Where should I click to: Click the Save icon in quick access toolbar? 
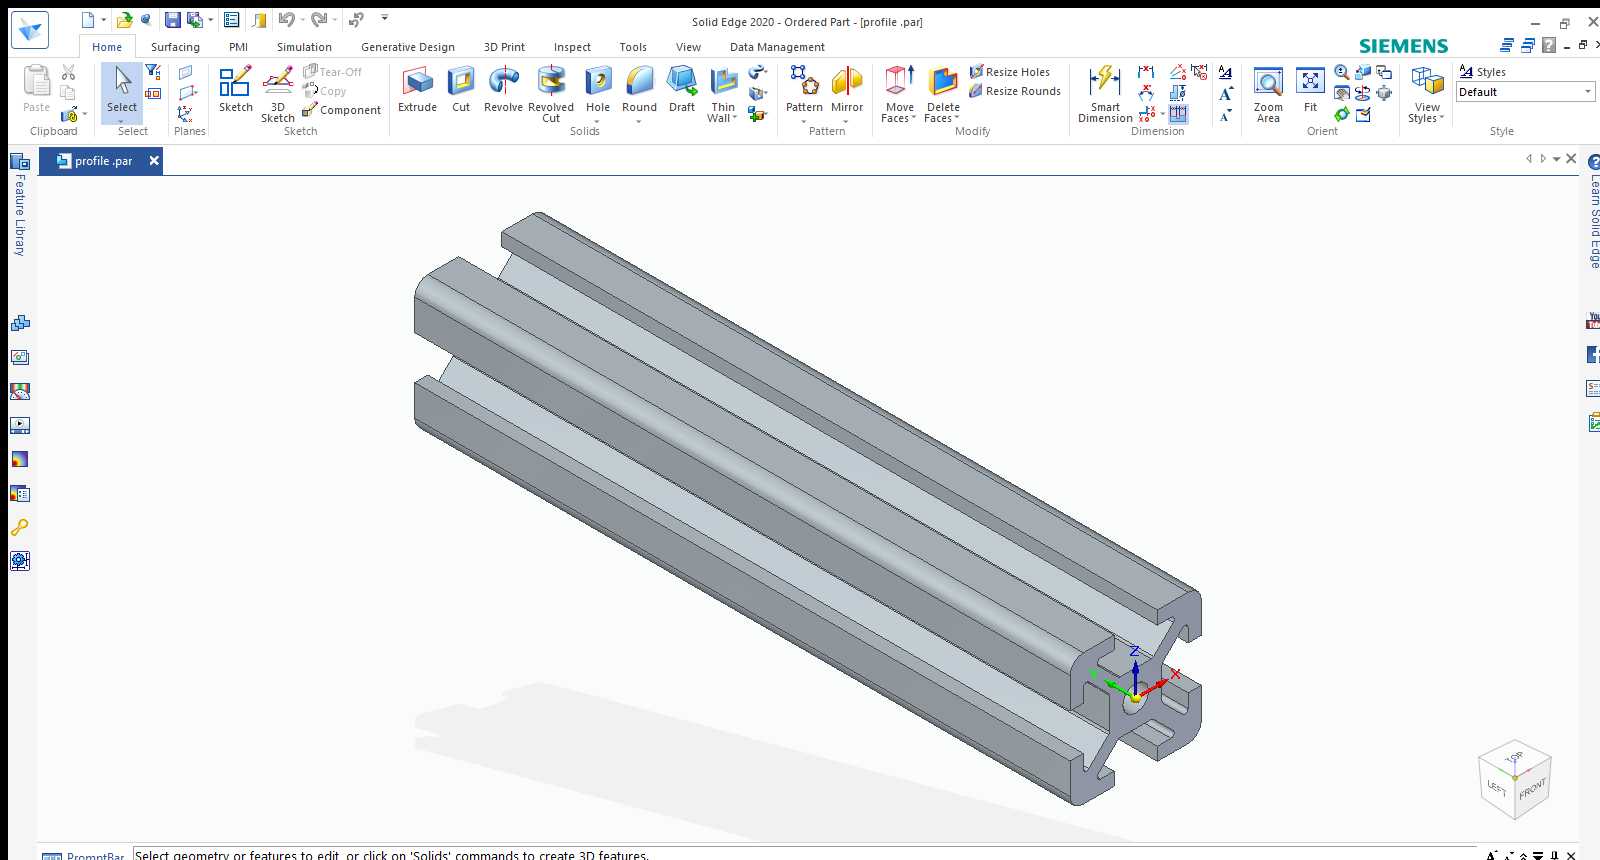click(172, 20)
